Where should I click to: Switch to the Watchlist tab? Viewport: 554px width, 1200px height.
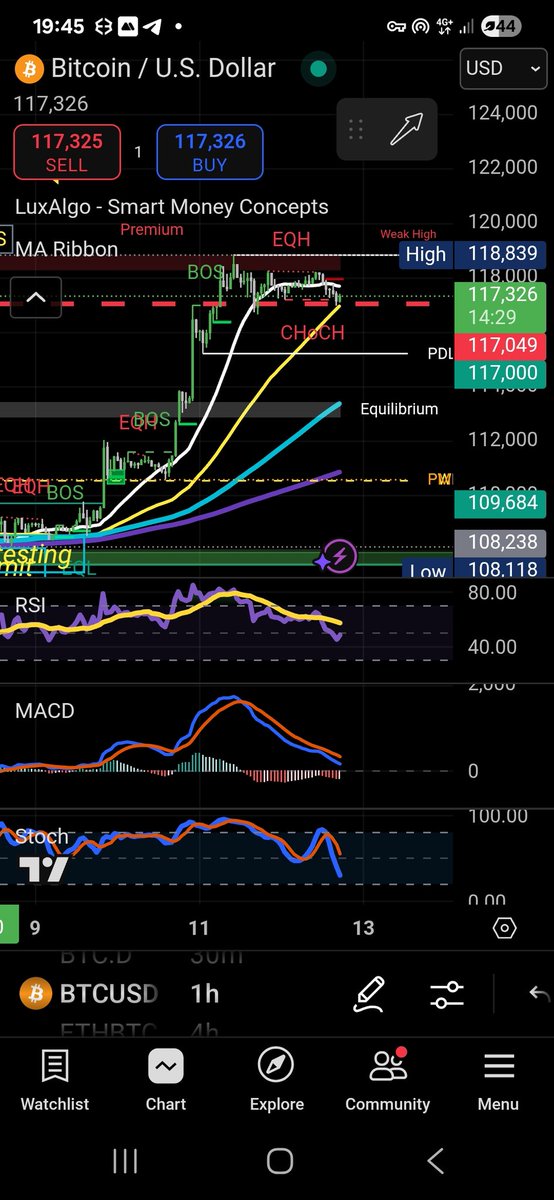pyautogui.click(x=55, y=1080)
